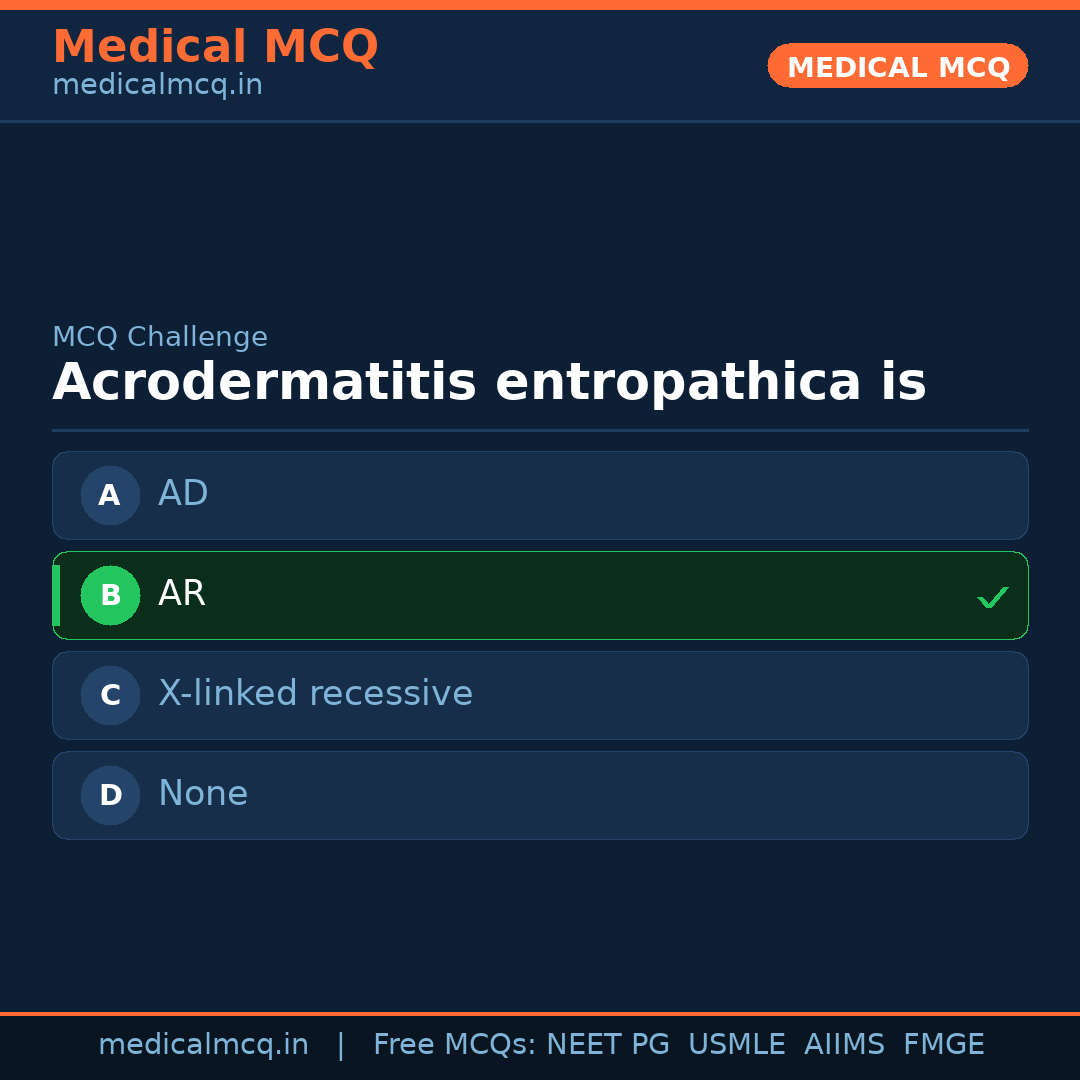Click the green B letter badge
1080x1080 pixels.
[110, 595]
